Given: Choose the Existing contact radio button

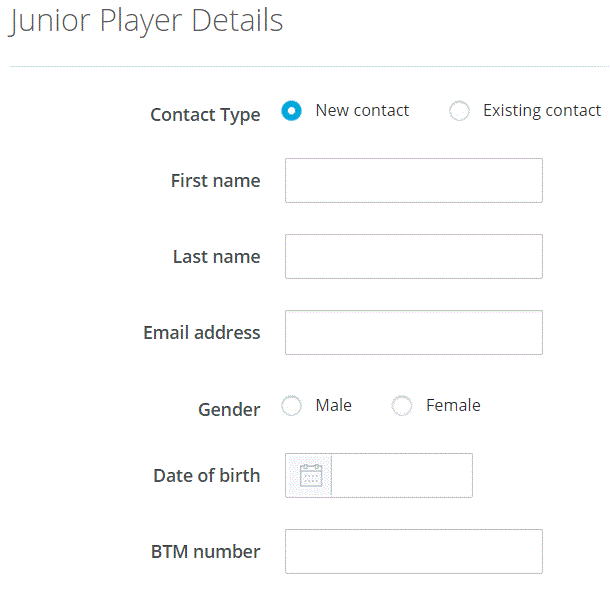Looking at the screenshot, I should [x=459, y=111].
